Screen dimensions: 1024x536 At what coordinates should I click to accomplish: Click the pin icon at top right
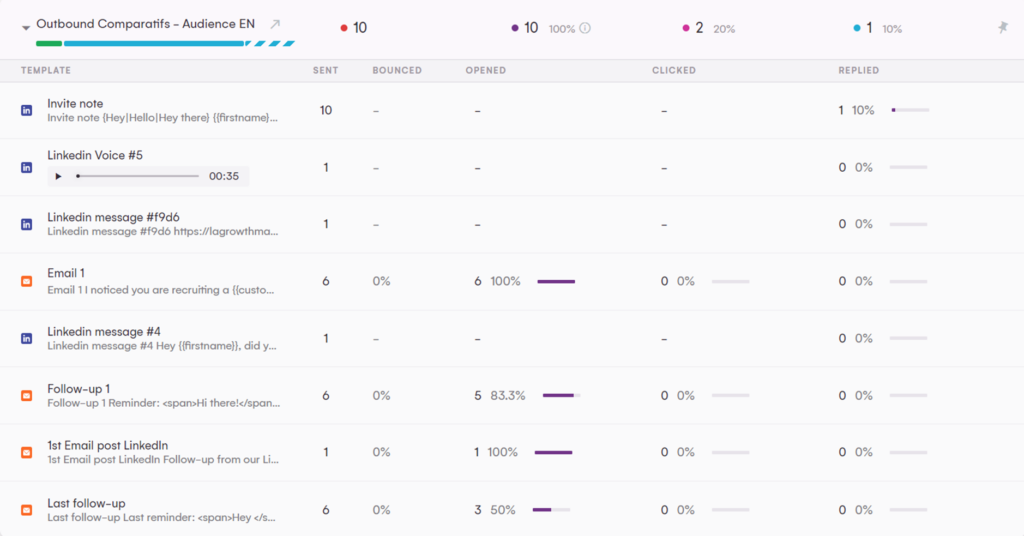1002,28
